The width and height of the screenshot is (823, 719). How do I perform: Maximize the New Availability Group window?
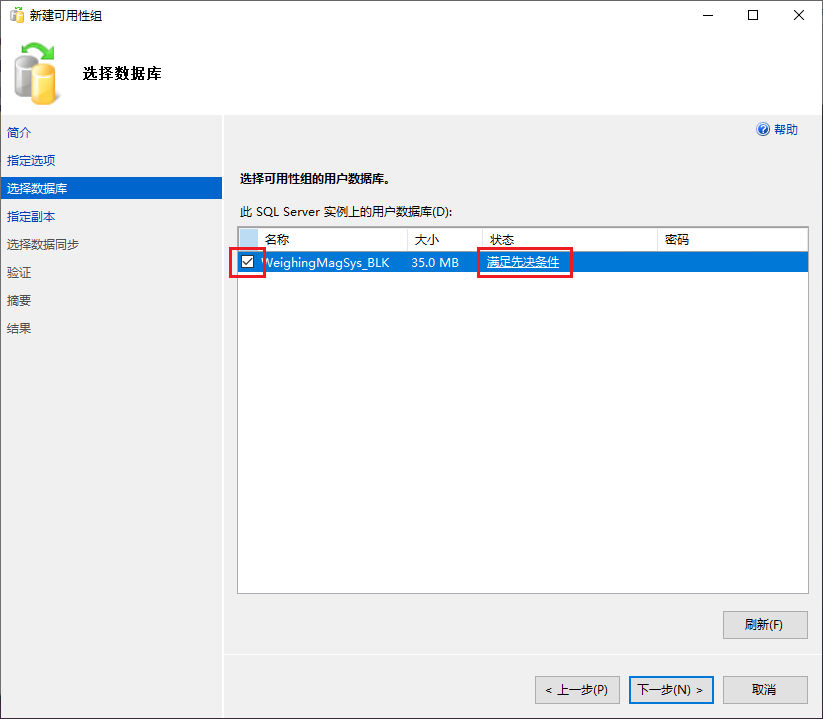pos(753,15)
